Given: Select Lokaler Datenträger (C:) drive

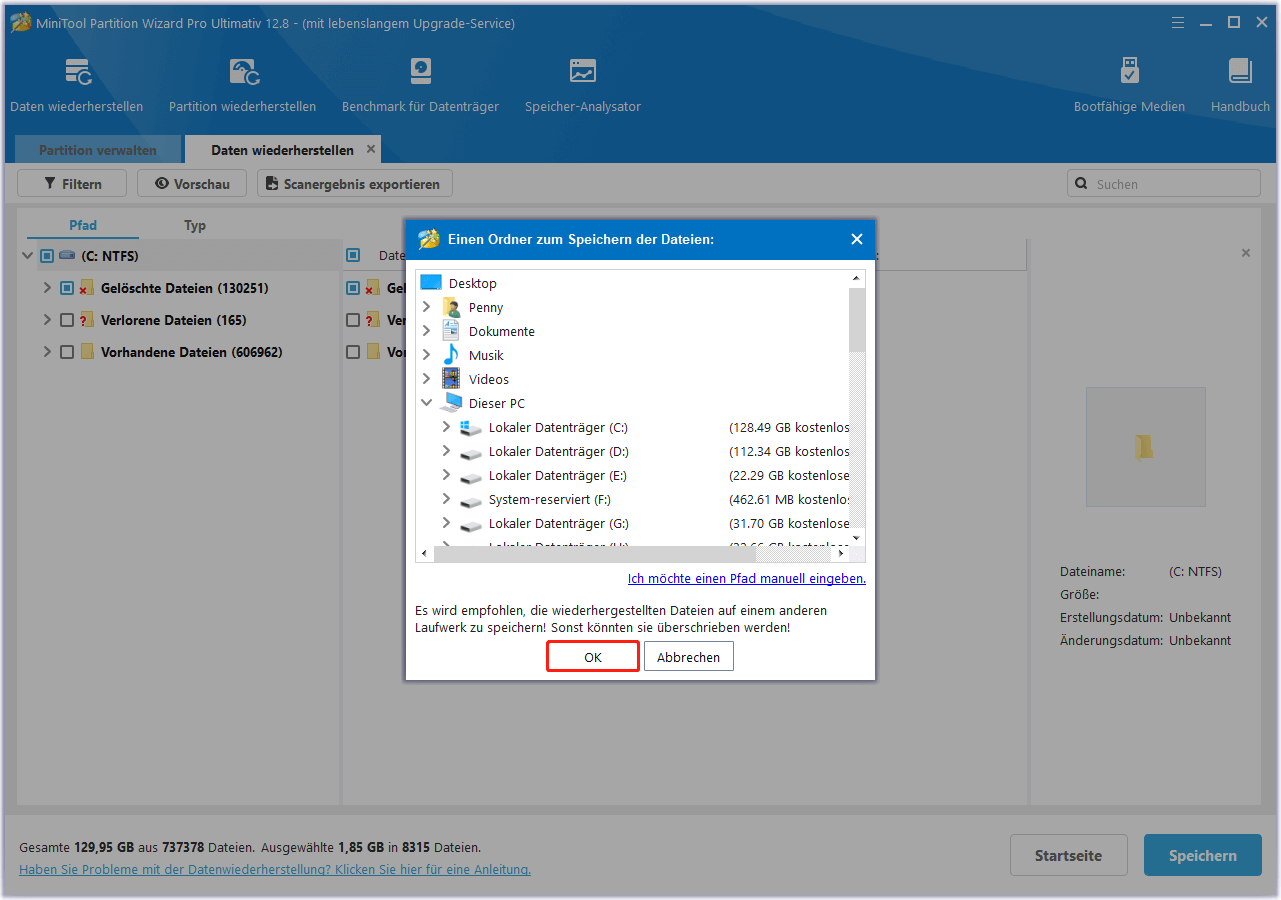Looking at the screenshot, I should (x=558, y=427).
